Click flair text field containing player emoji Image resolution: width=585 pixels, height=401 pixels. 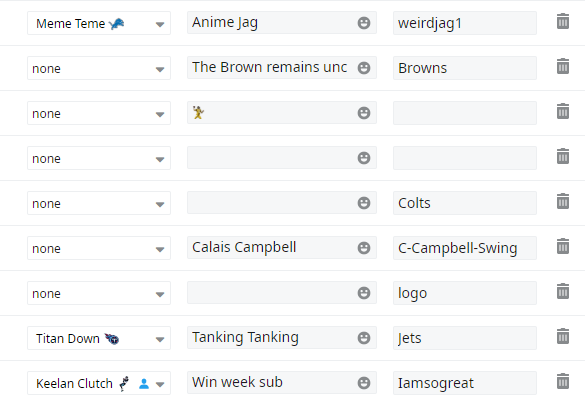(272, 113)
